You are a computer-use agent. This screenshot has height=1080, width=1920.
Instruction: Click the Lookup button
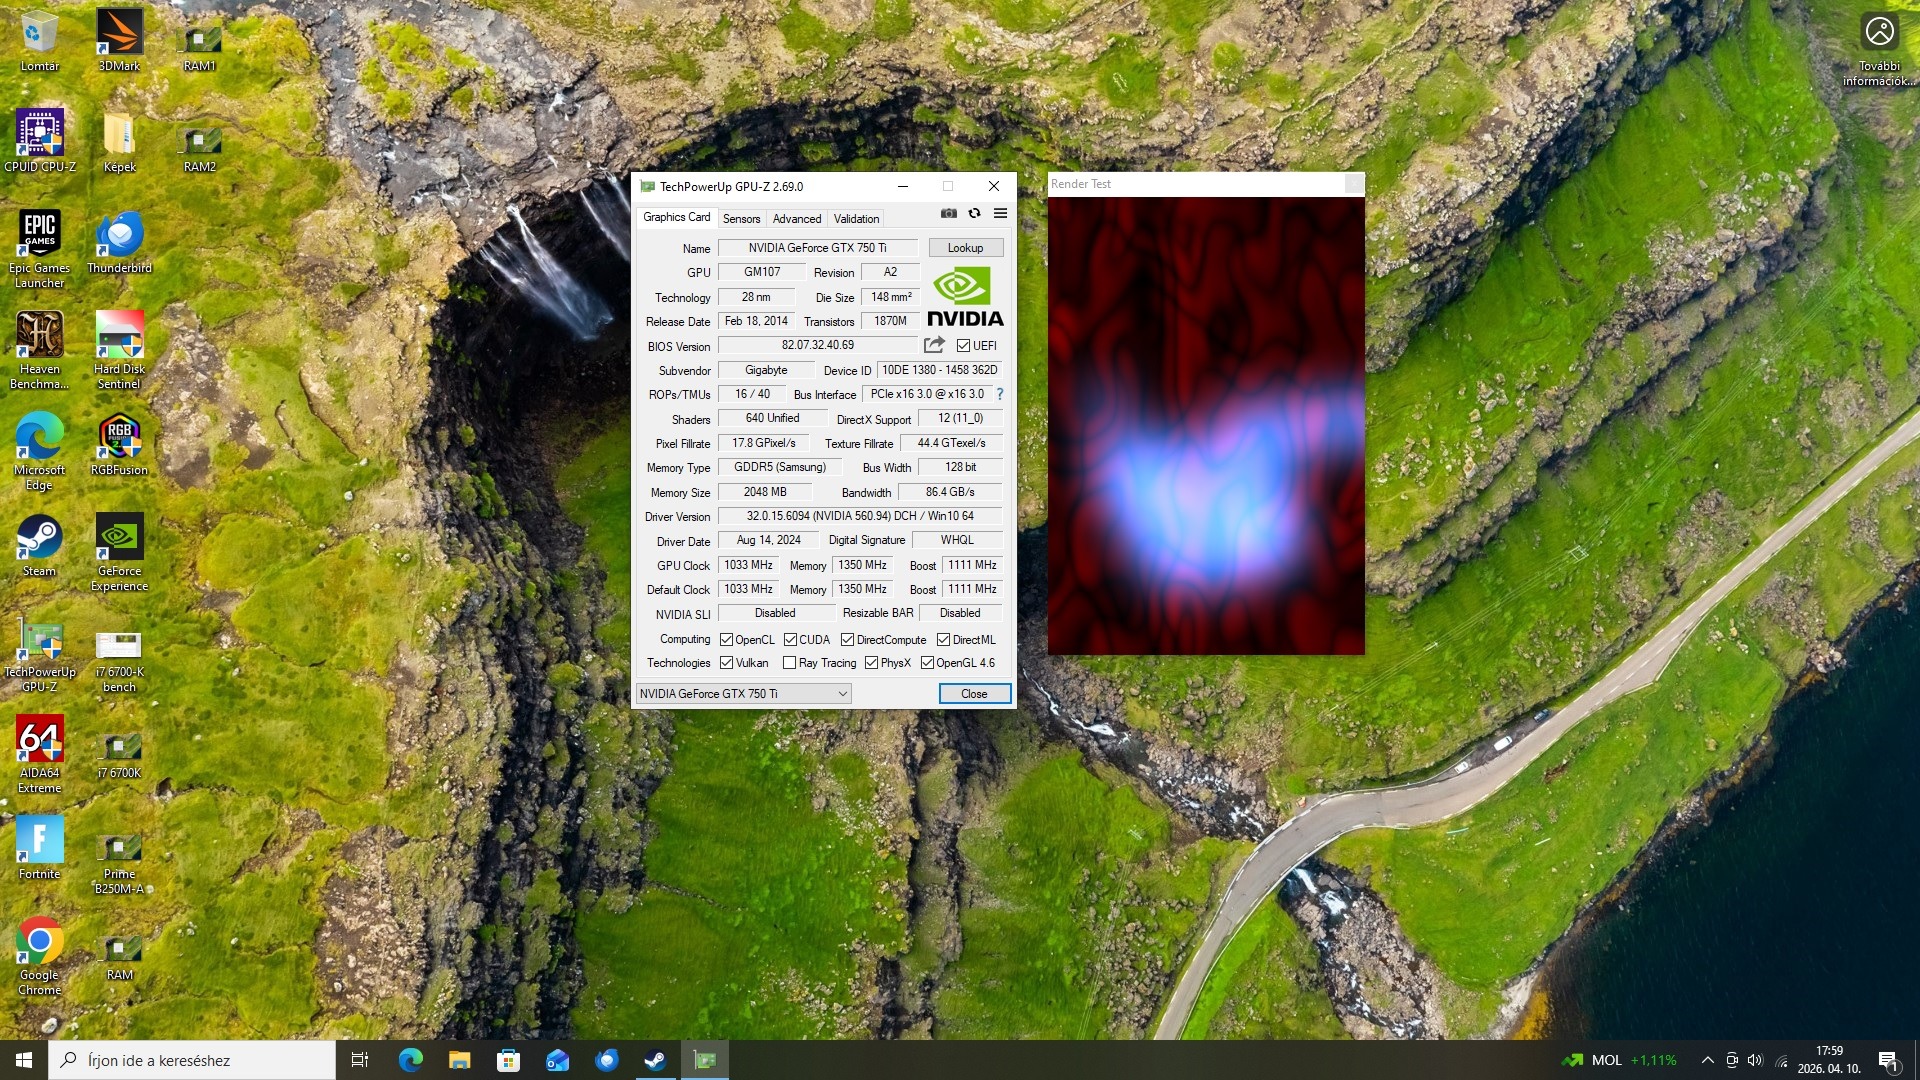pyautogui.click(x=965, y=248)
